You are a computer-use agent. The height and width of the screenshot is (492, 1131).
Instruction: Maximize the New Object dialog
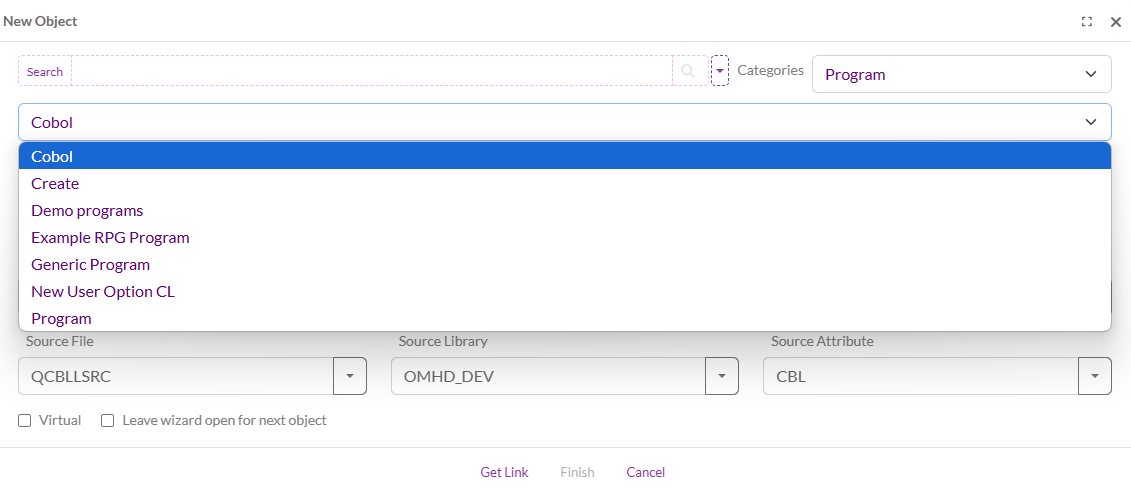(x=1087, y=21)
